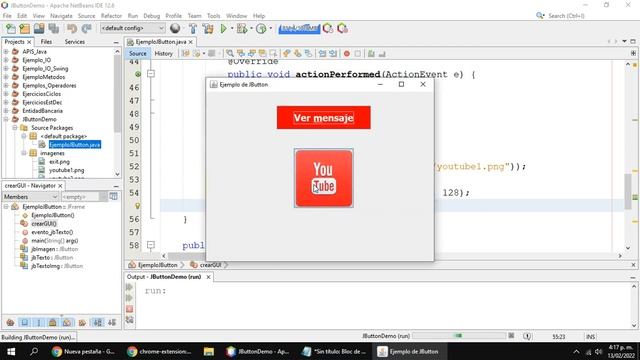Click the Build Project hammer icon

coord(193,29)
